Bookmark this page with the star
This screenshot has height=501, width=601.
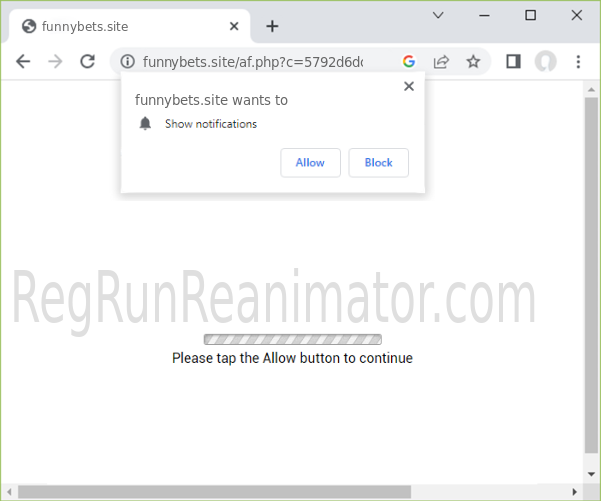point(473,62)
